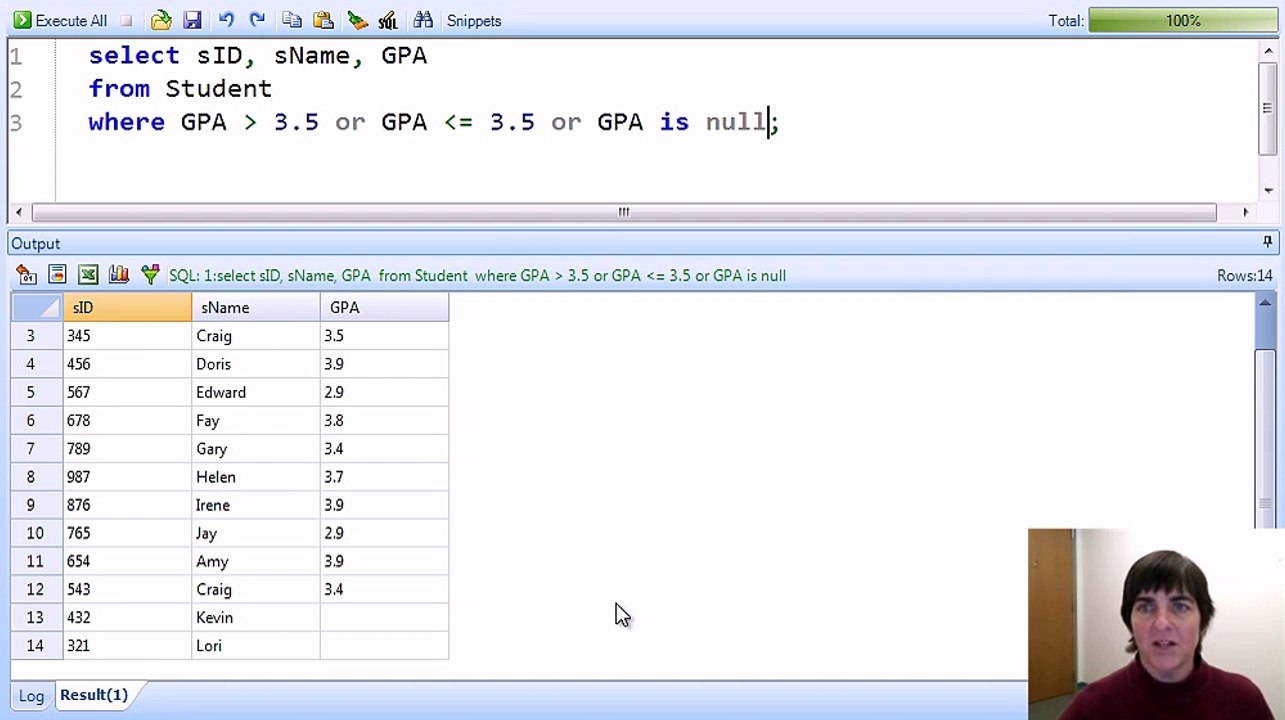Viewport: 1285px width, 720px height.
Task: Click the SQL formatter icon
Action: [388, 20]
